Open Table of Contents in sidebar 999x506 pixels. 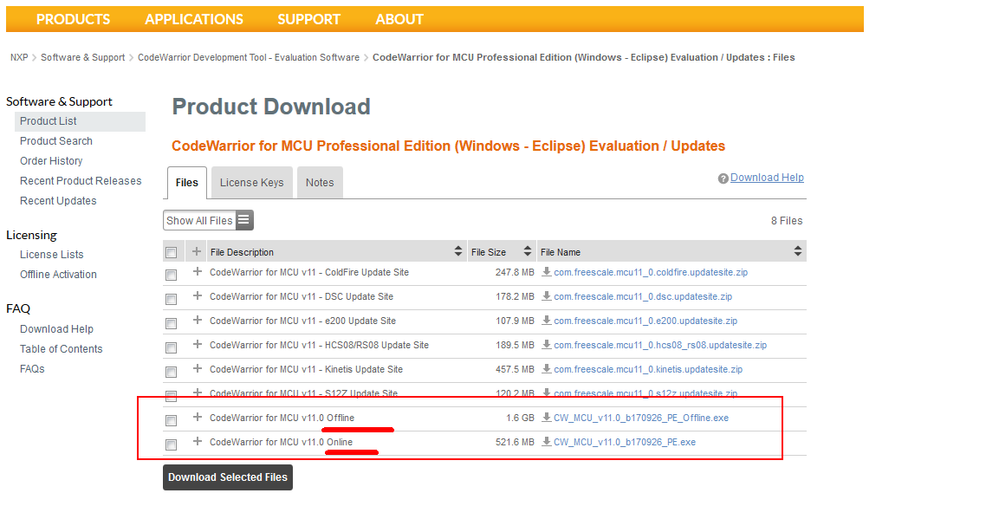[x=61, y=349]
